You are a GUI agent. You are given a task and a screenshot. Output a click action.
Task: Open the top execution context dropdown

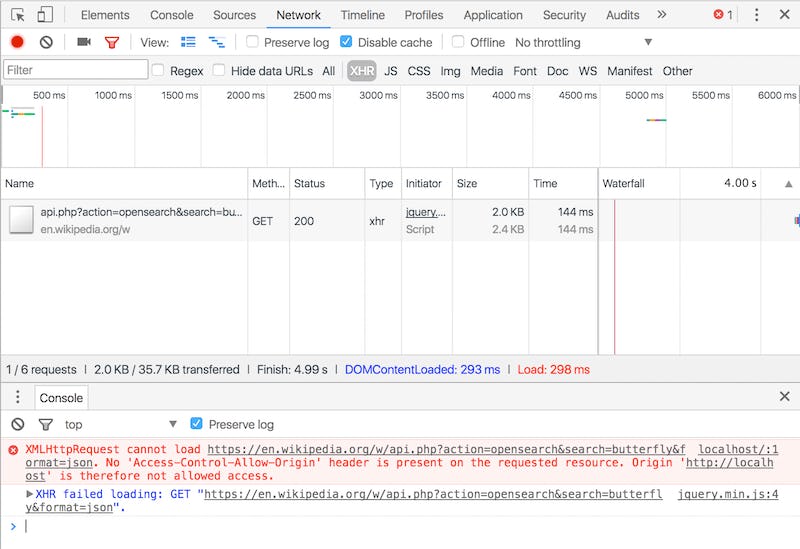pyautogui.click(x=120, y=425)
